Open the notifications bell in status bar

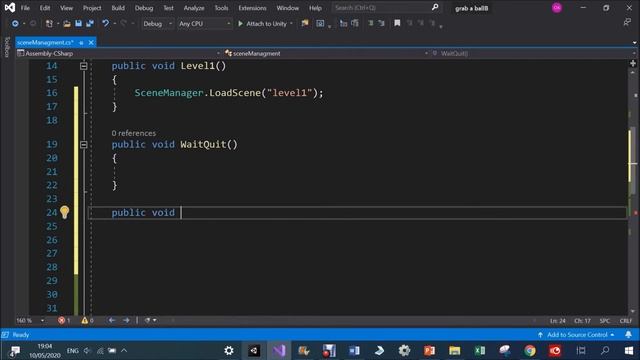coord(629,335)
